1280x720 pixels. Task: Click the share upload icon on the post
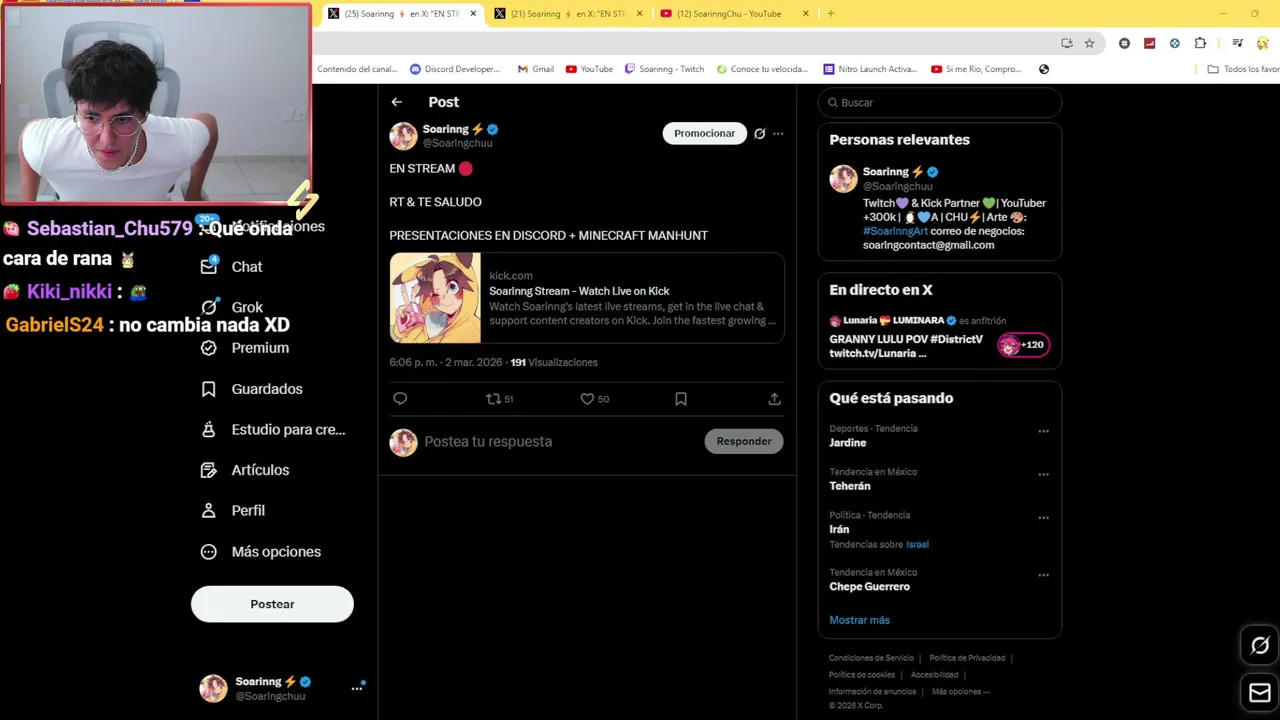[774, 399]
